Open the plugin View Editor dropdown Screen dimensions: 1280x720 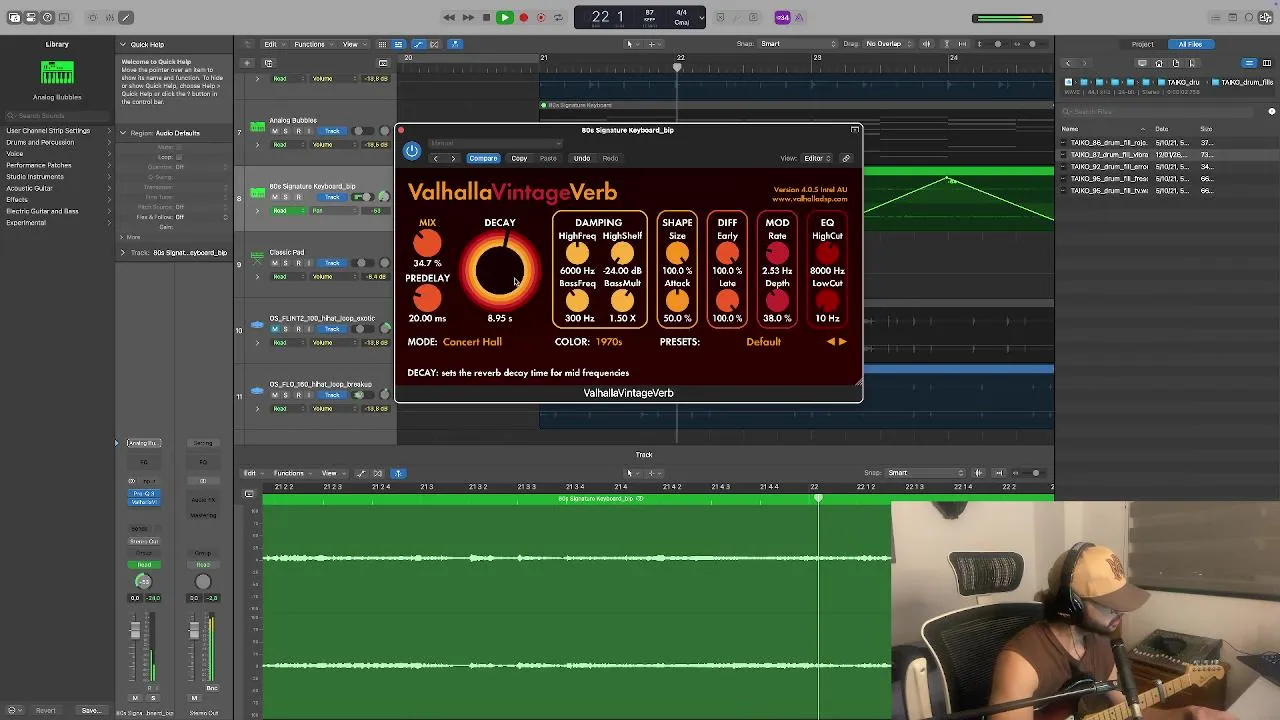[x=817, y=158]
